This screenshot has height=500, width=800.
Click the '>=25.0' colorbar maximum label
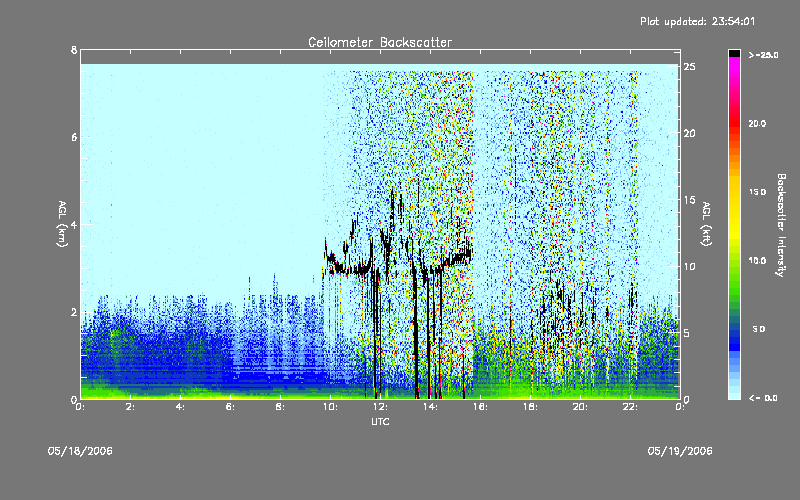tap(763, 55)
